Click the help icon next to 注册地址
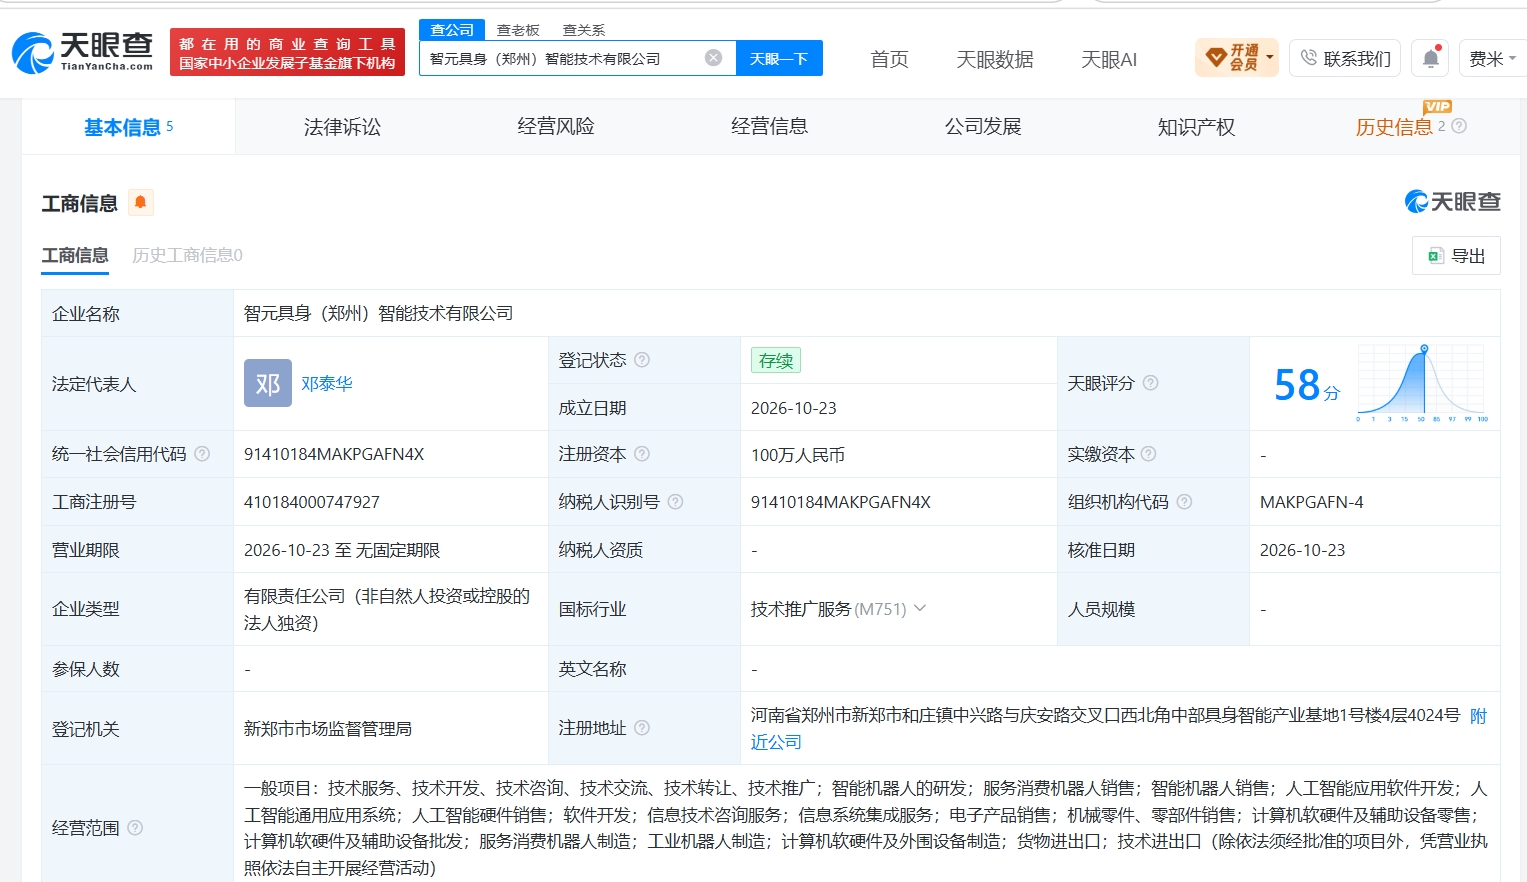1527x882 pixels. 642,728
